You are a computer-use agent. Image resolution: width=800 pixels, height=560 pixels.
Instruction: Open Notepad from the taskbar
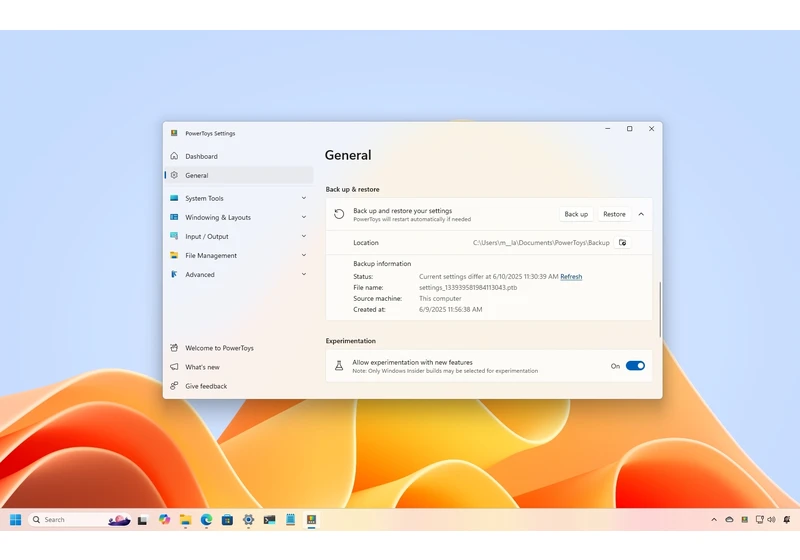[x=290, y=519]
